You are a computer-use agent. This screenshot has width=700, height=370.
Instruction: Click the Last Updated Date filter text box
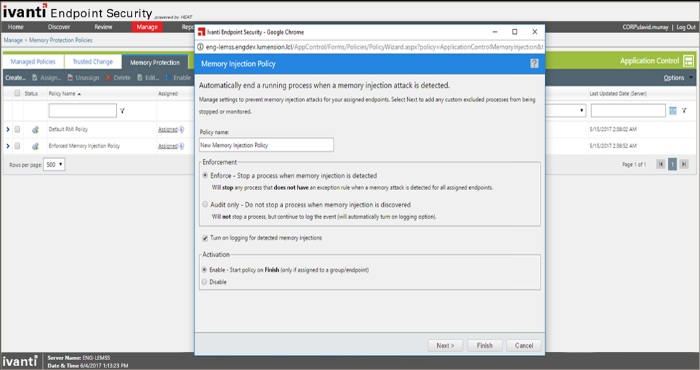(x=628, y=111)
